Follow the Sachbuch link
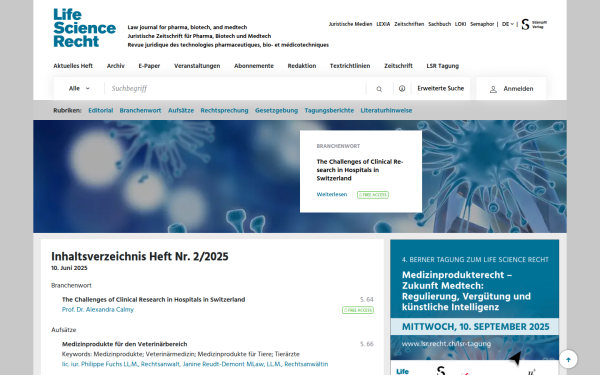 tap(439, 24)
